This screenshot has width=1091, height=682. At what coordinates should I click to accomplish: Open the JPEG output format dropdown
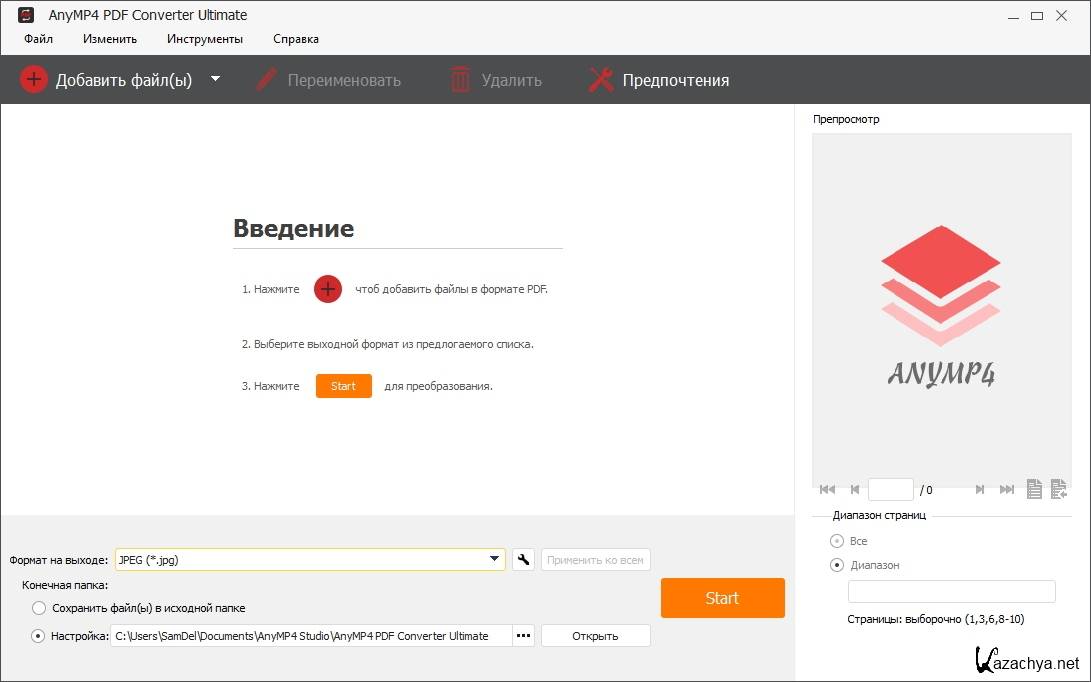pyautogui.click(x=495, y=560)
